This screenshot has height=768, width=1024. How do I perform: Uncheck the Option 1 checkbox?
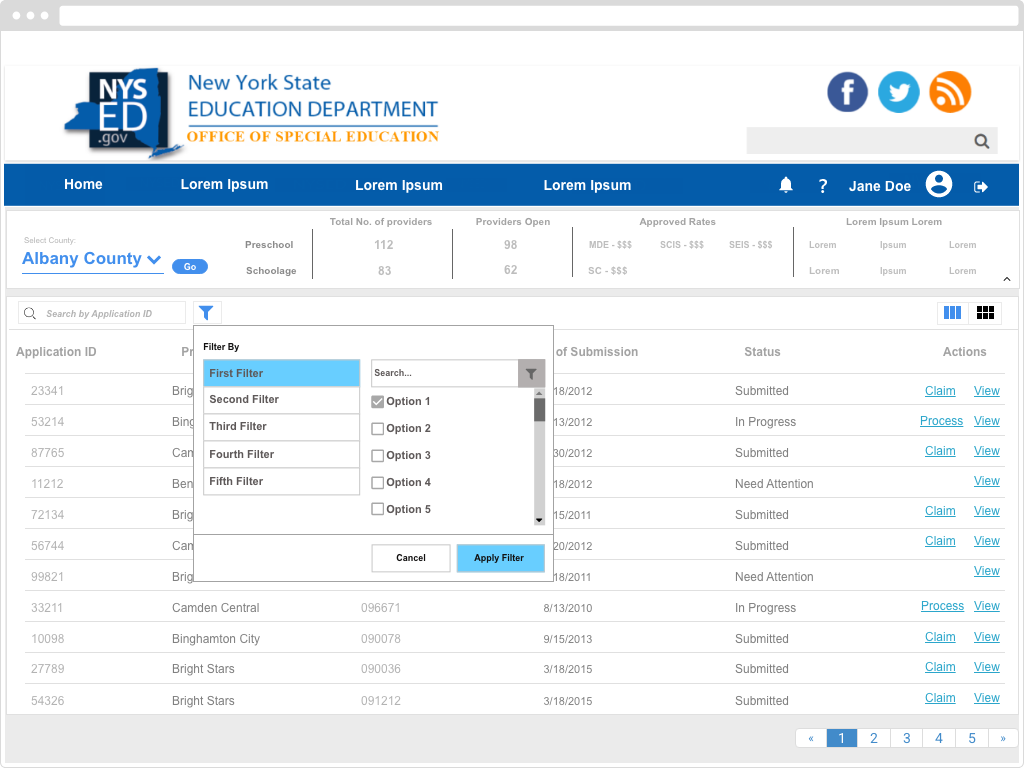pos(378,402)
